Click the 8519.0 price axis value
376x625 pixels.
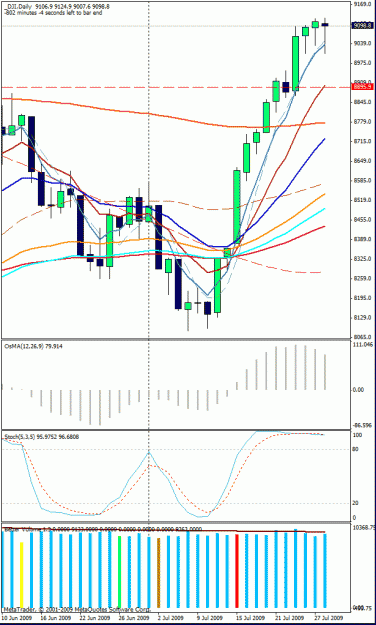pos(363,200)
